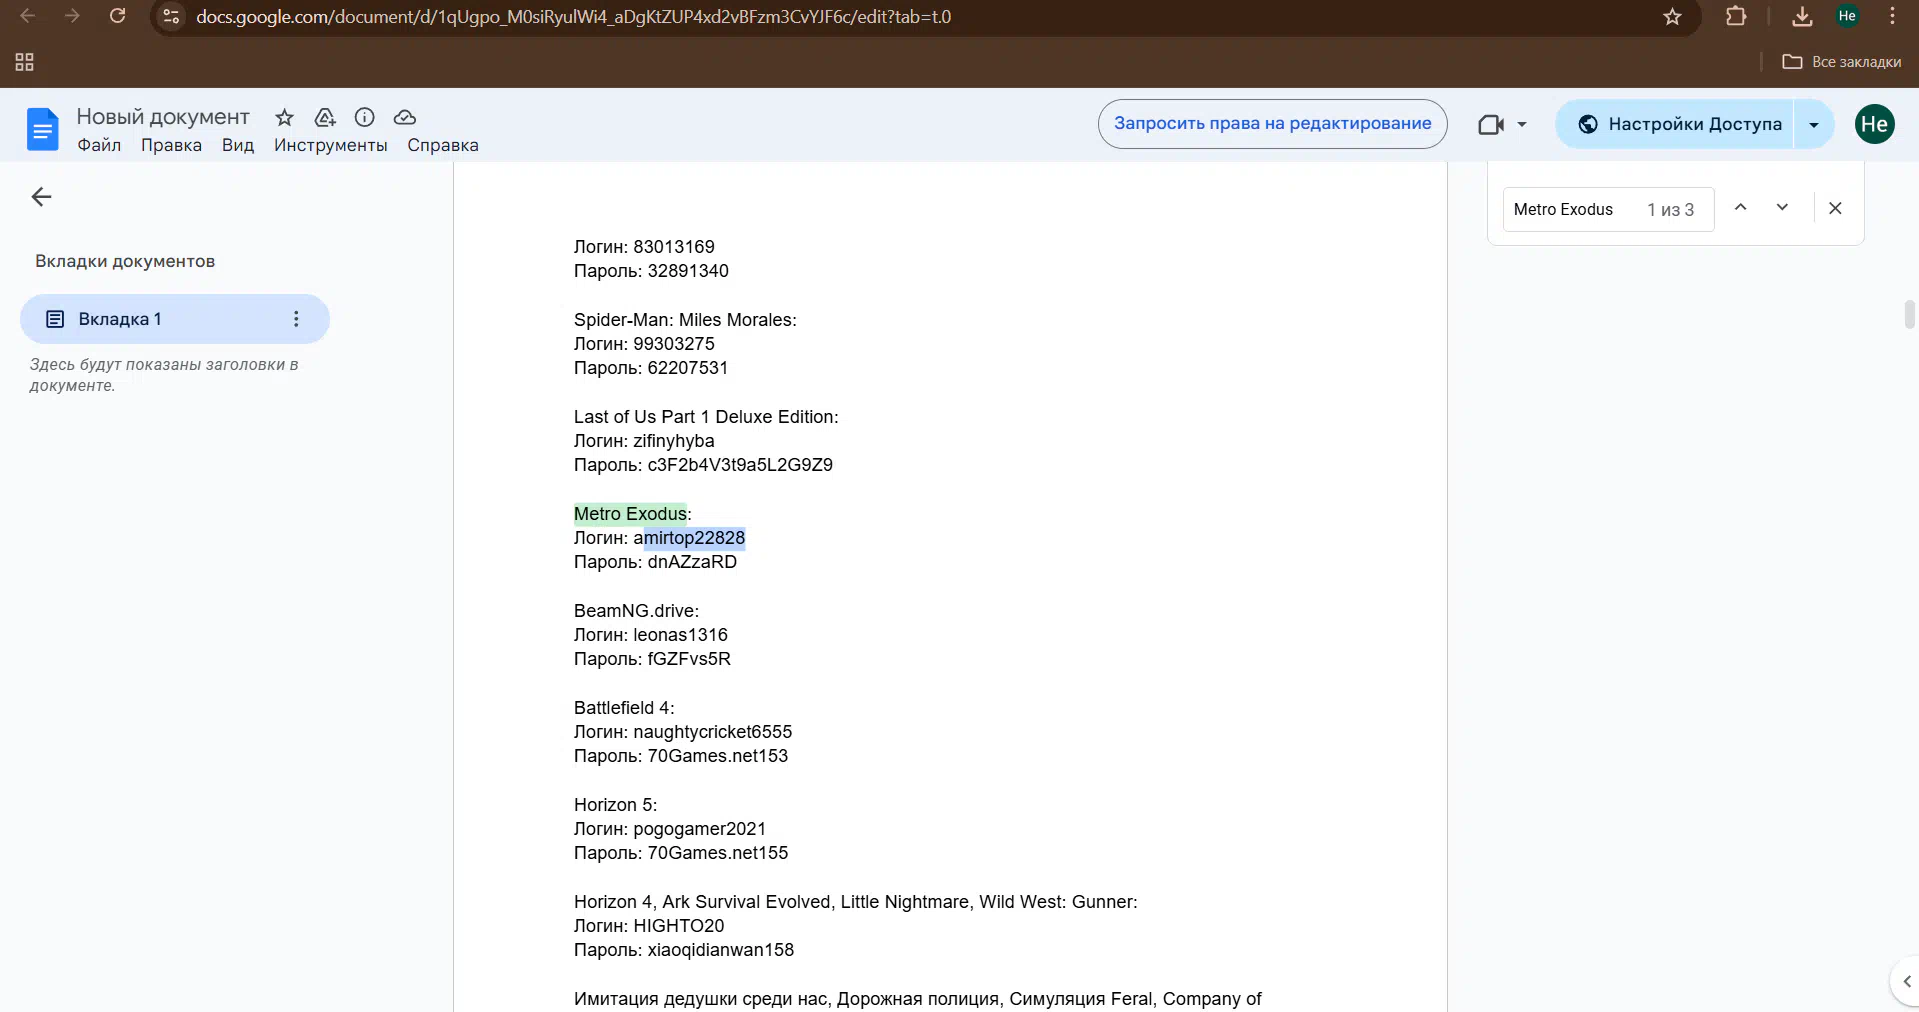Screen dimensions: 1919x1012
Task: Show side panel with bottom-right arrow
Action: click(x=1906, y=982)
